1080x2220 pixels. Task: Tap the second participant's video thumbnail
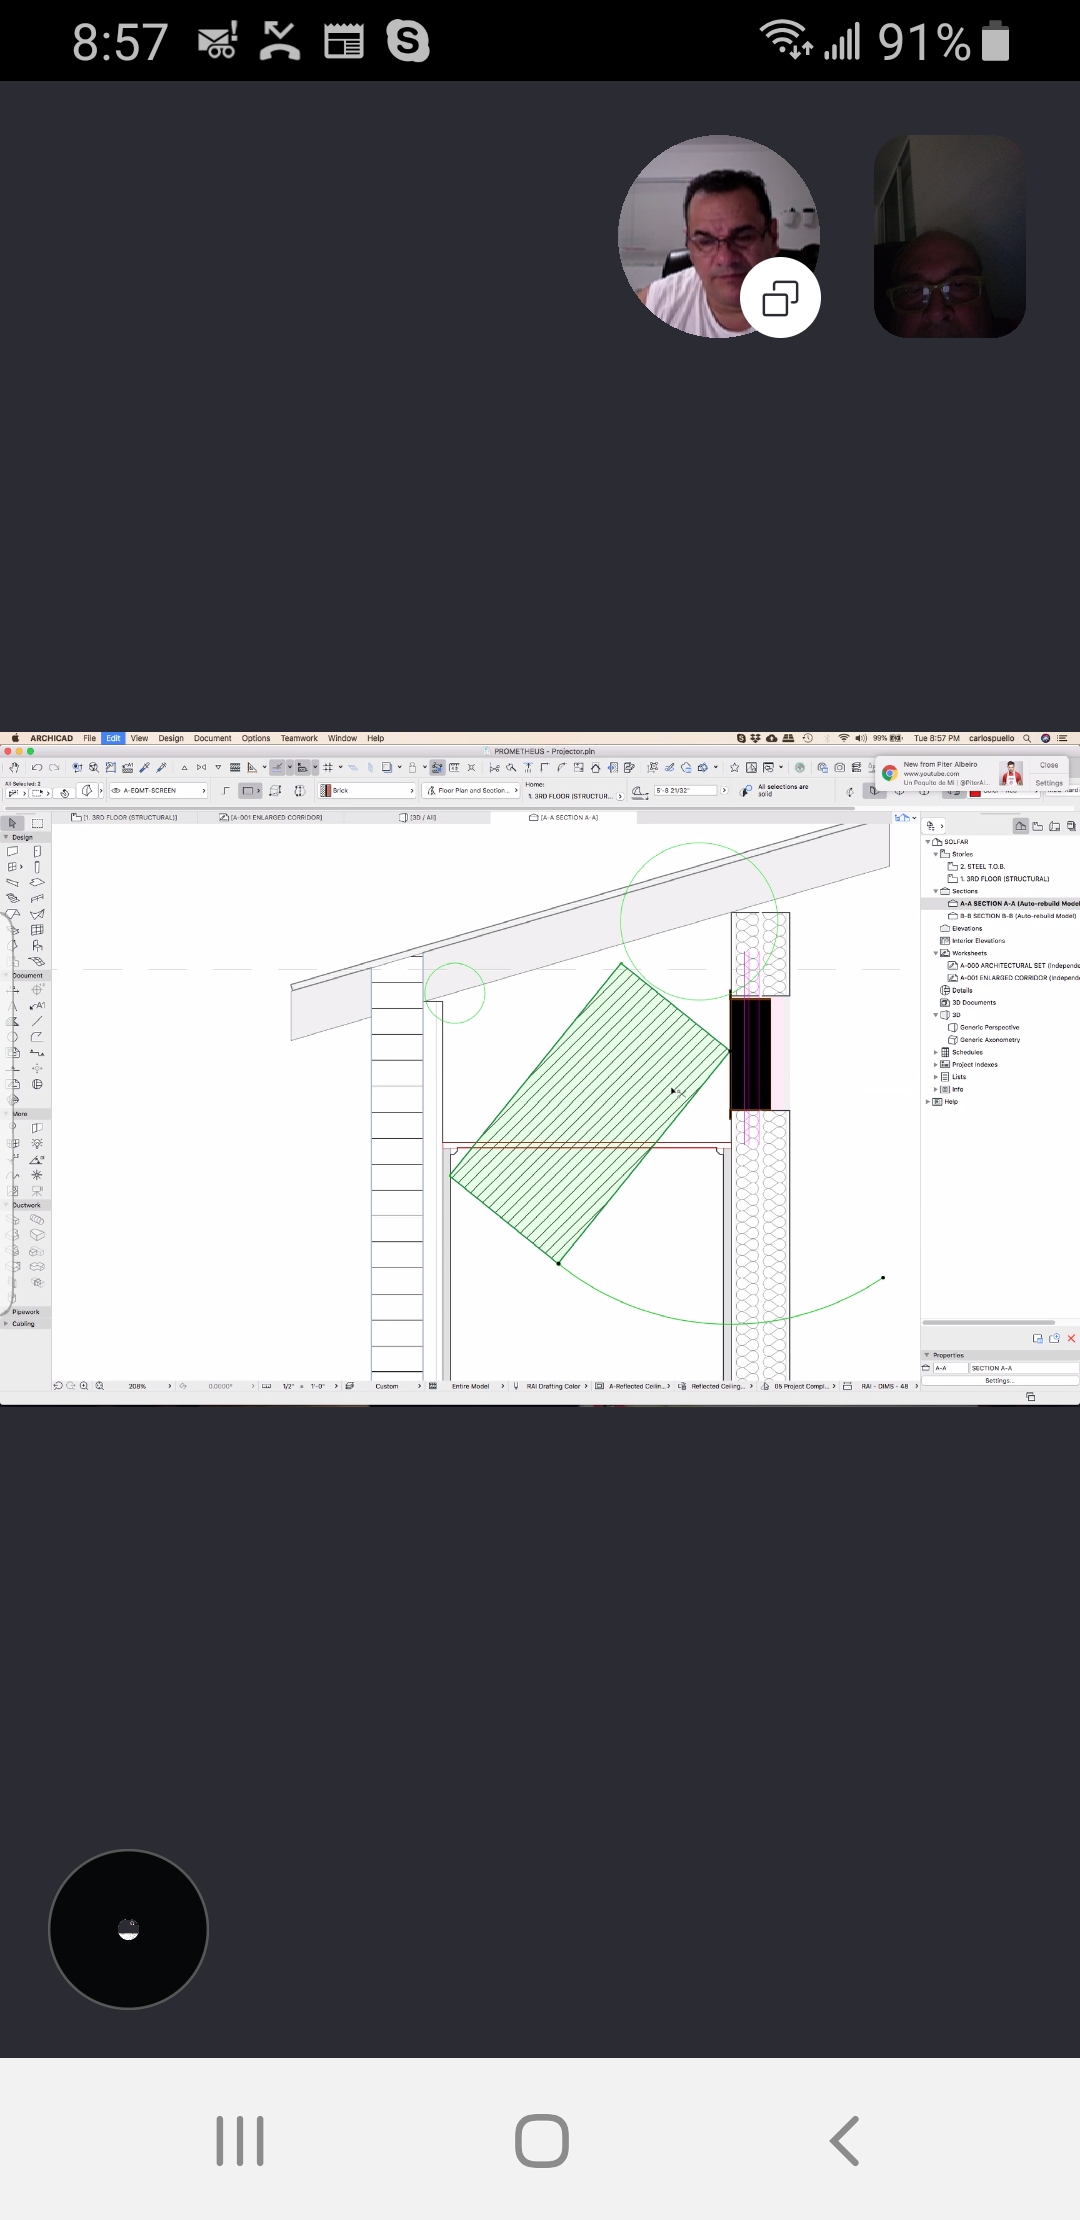tap(949, 236)
